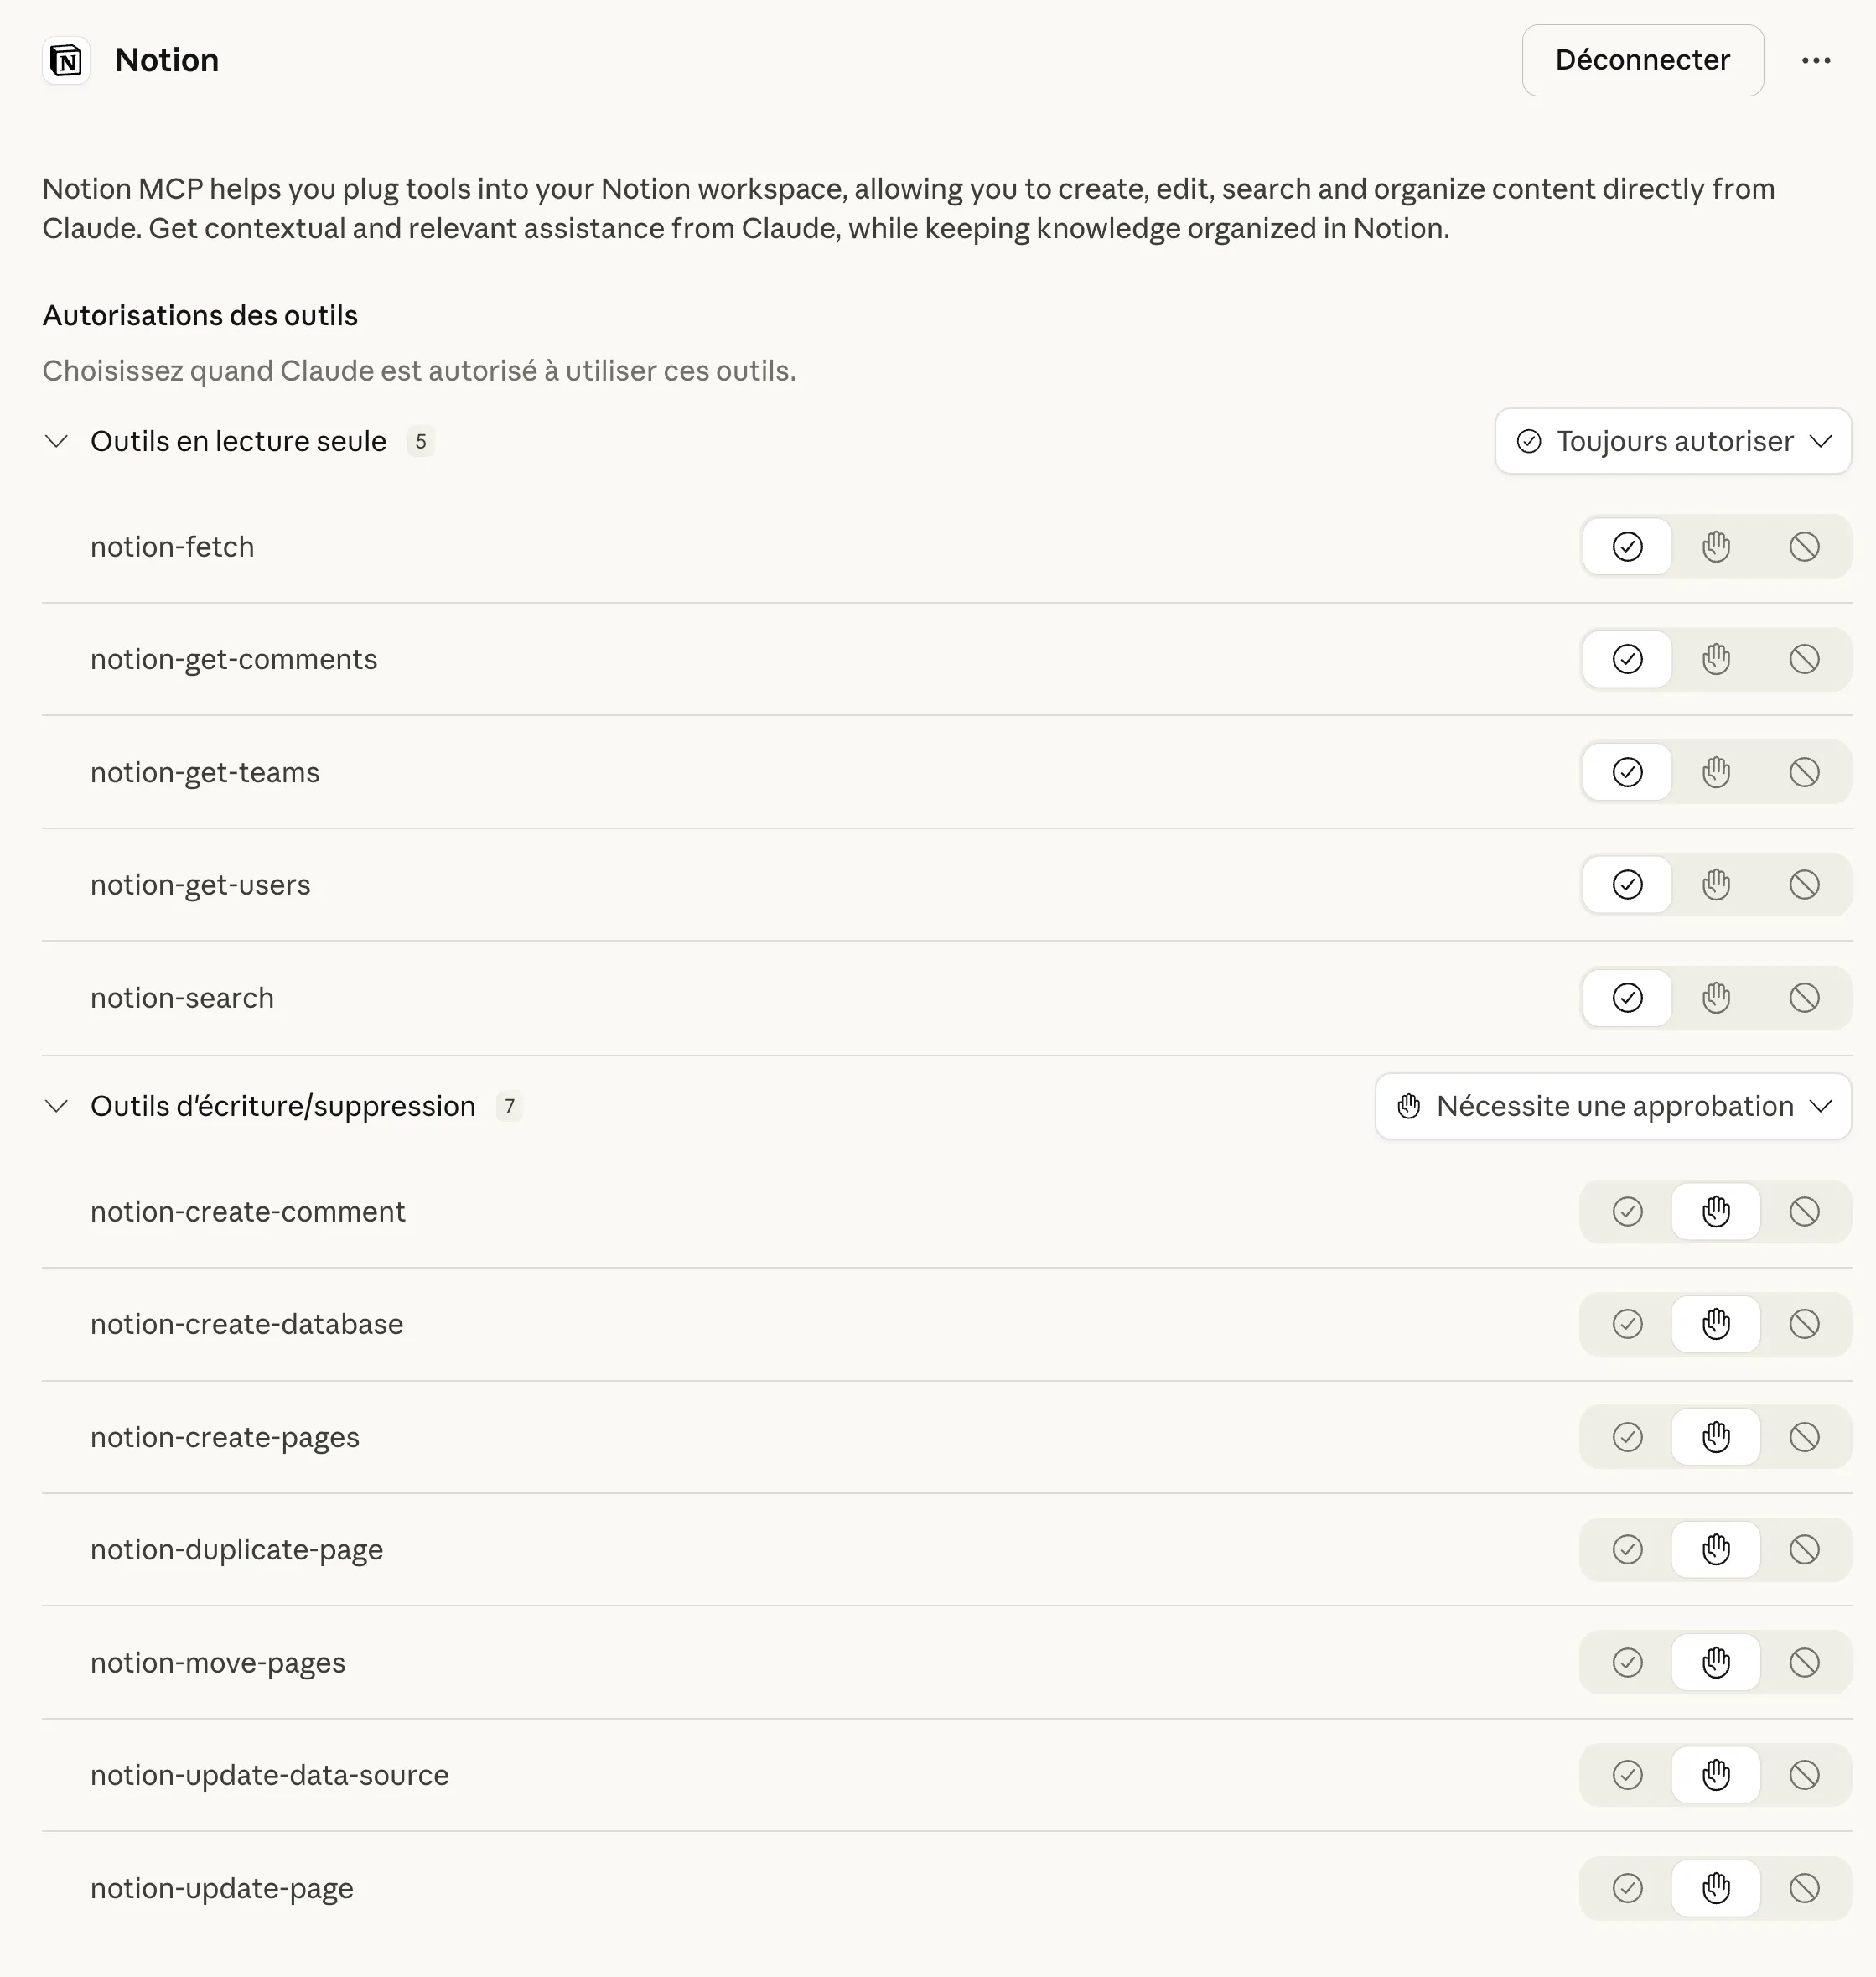Open the three-dot overflow menu
Image resolution: width=1876 pixels, height=1977 pixels.
1816,60
